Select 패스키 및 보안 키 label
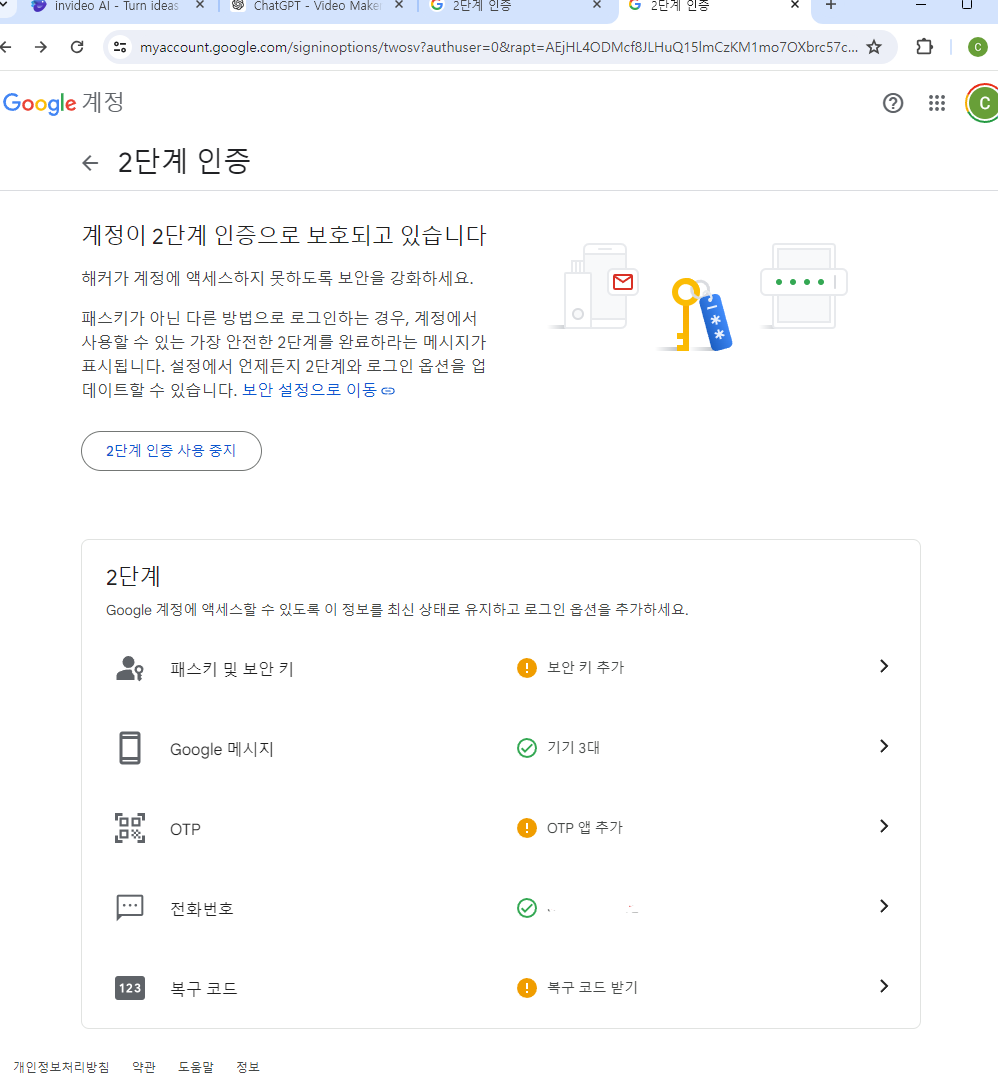Screen dimensions: 998x1076 pyautogui.click(x=232, y=669)
